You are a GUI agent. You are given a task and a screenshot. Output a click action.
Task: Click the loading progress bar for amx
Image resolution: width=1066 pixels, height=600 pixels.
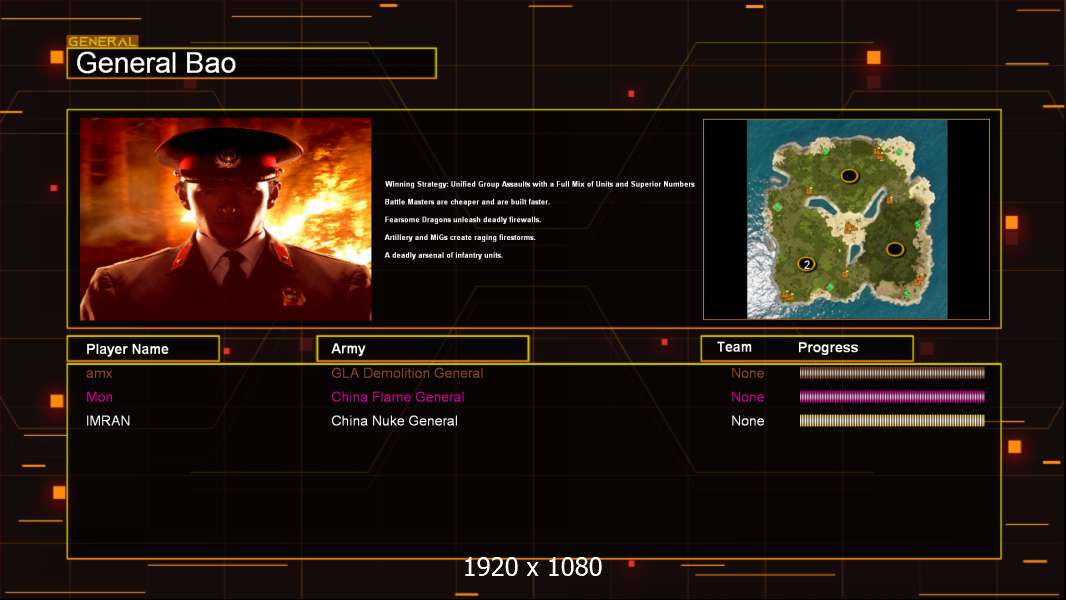(892, 372)
